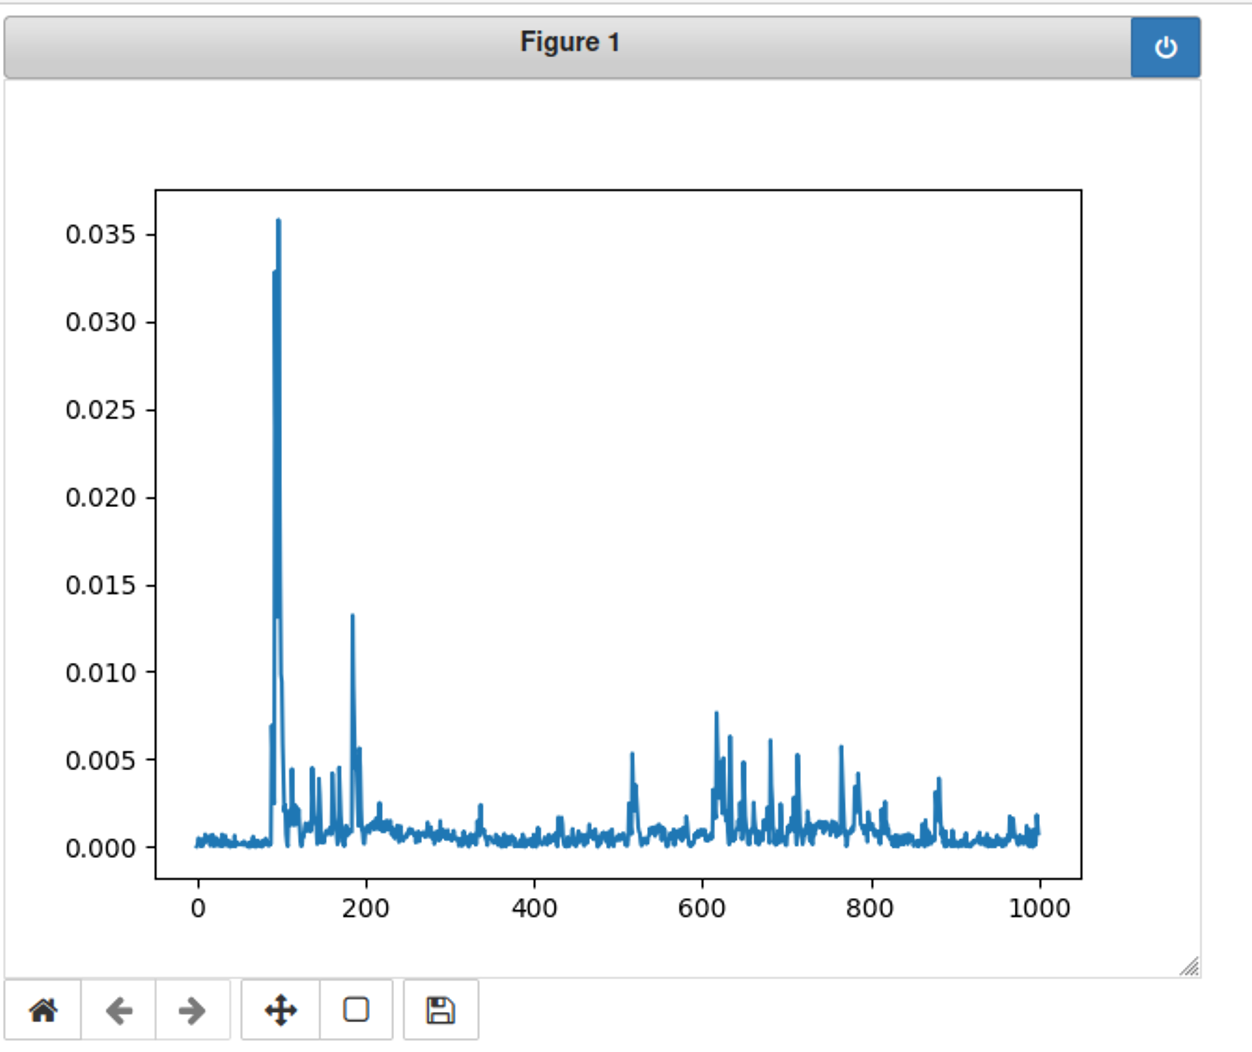
Task: Click the x-axis label 800
Action: tap(870, 908)
